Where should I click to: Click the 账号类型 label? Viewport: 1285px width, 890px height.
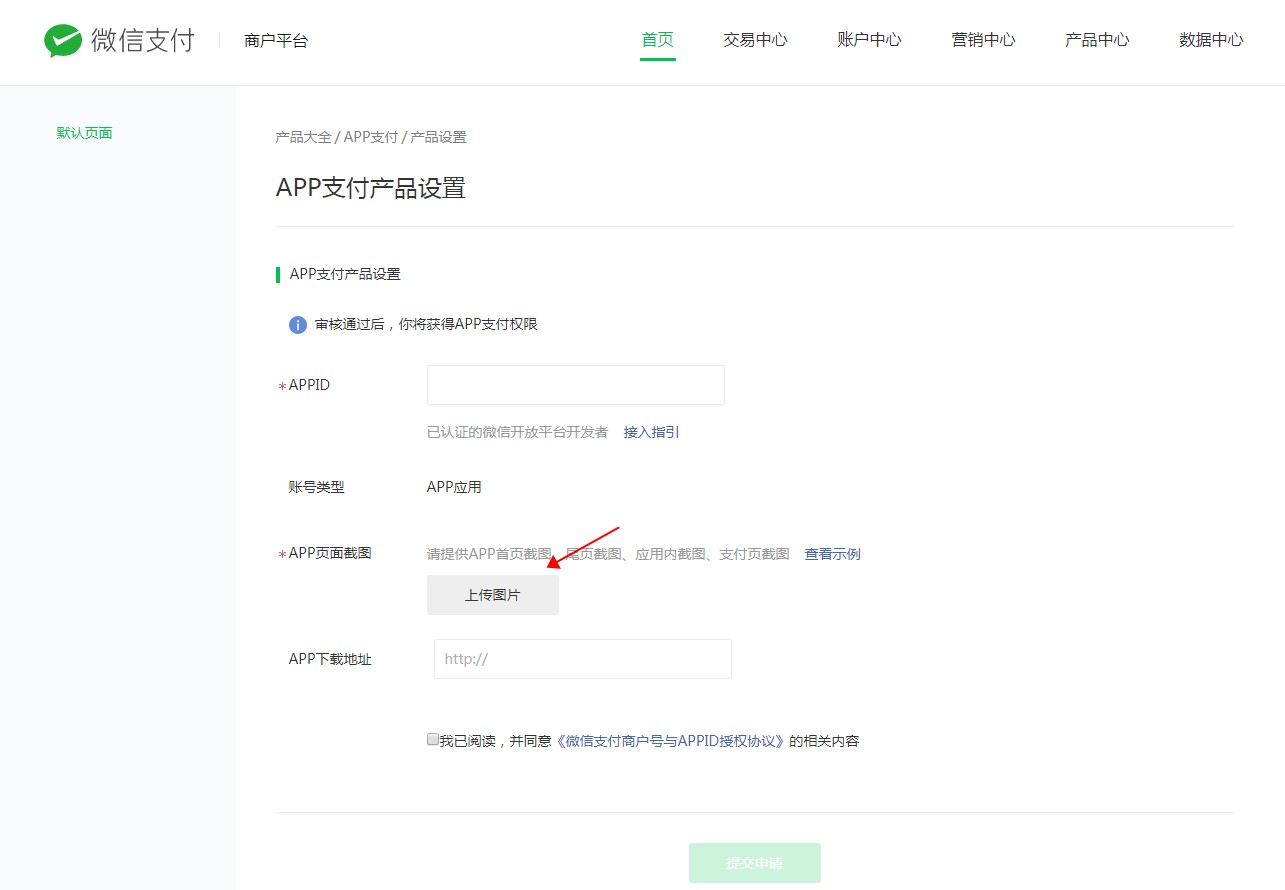click(316, 487)
